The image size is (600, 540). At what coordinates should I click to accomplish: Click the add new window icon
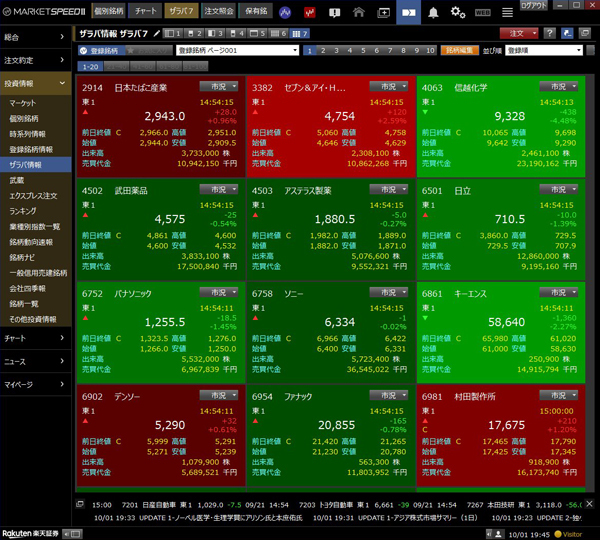383,13
